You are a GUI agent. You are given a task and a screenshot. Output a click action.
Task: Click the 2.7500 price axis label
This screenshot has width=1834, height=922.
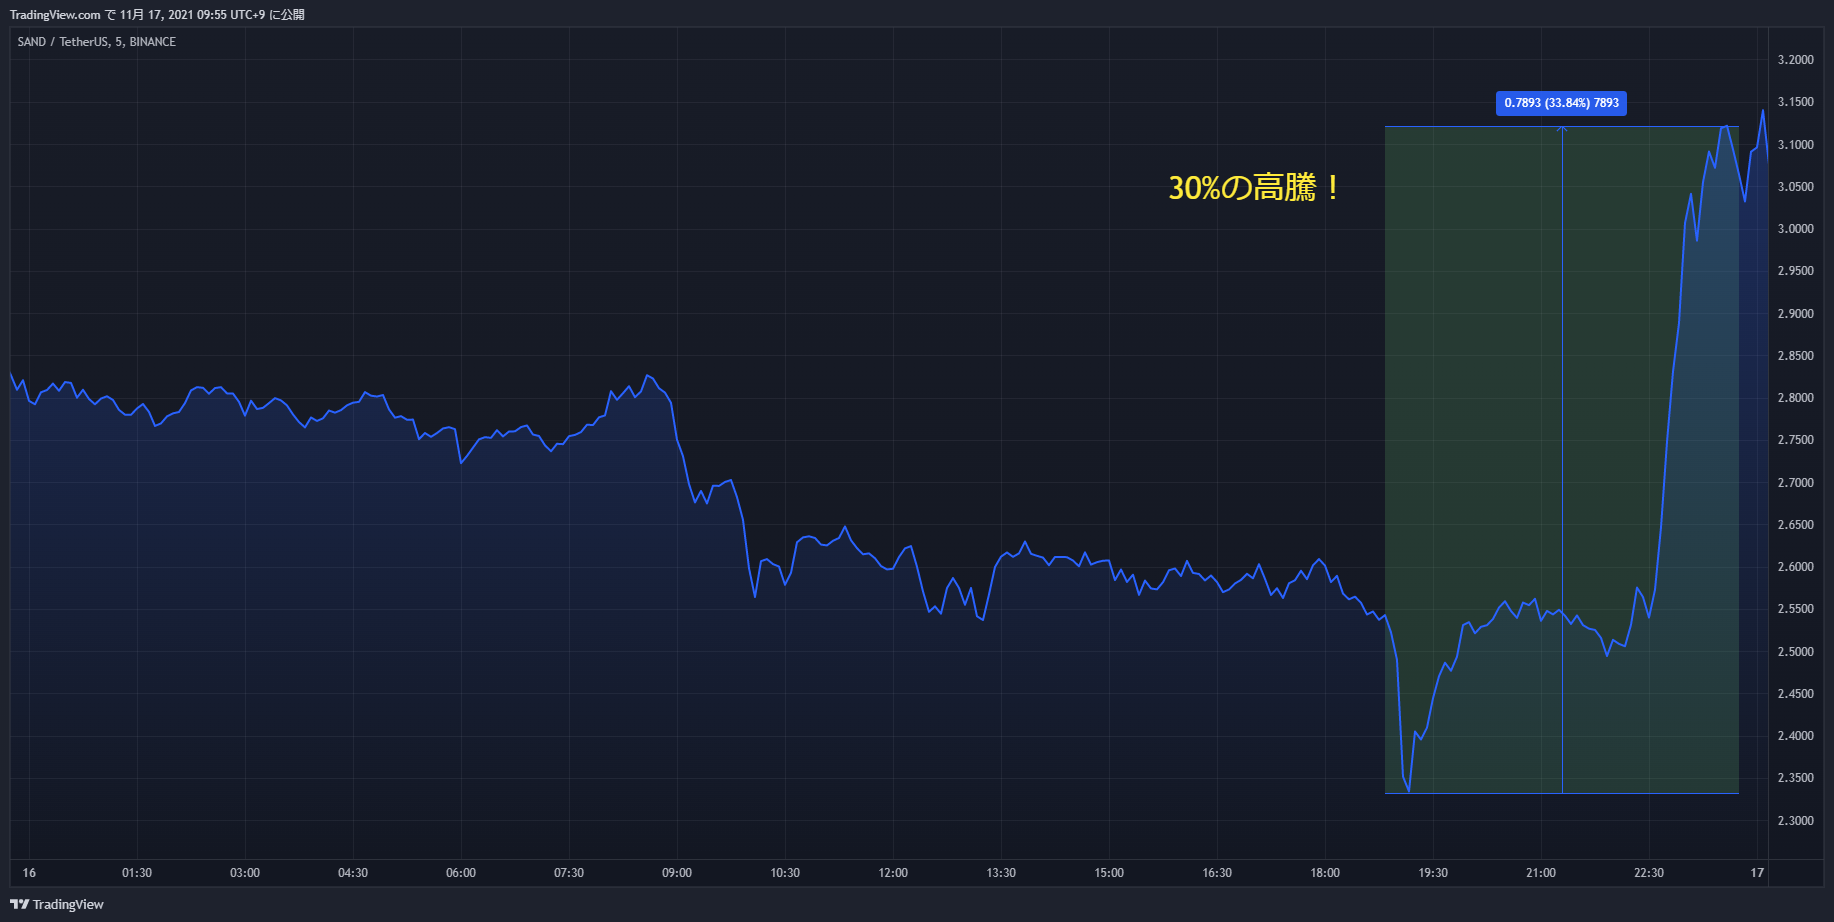coord(1795,440)
